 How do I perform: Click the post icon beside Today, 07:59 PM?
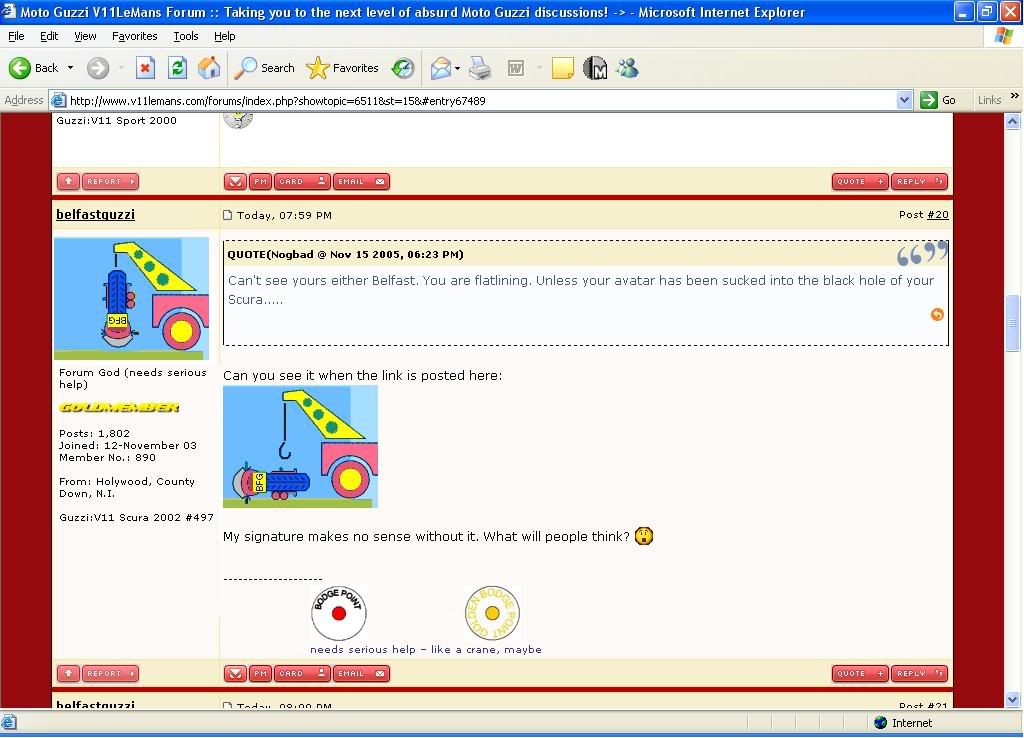tap(227, 215)
